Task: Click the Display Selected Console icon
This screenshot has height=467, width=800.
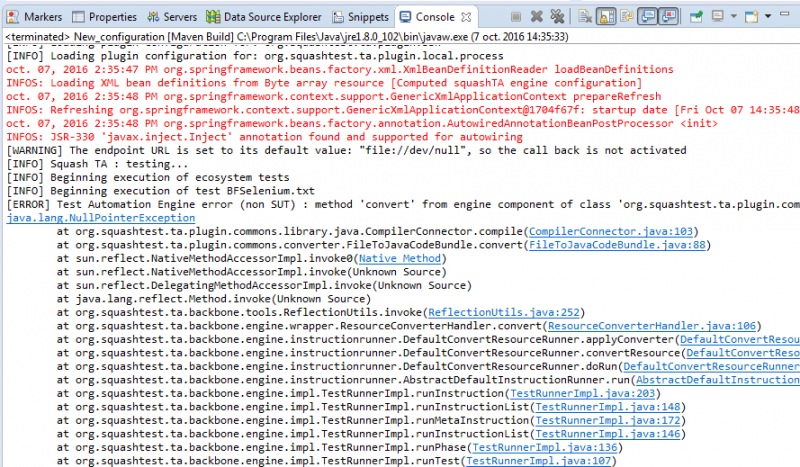Action: [721, 16]
